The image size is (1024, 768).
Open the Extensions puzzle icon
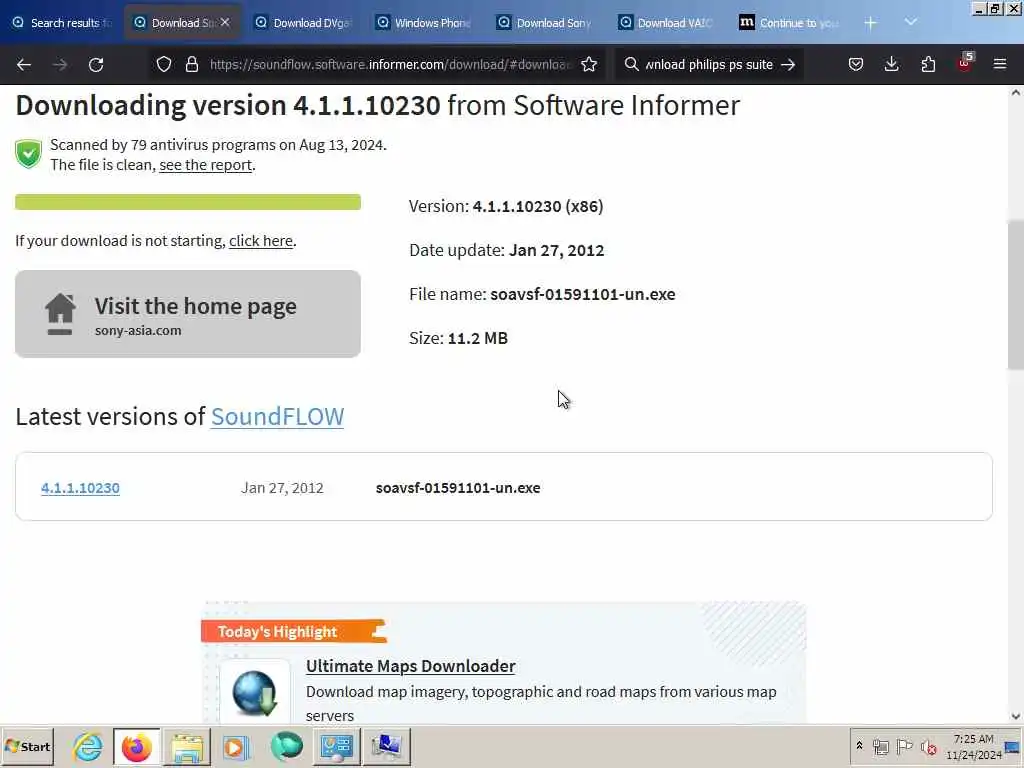928,64
